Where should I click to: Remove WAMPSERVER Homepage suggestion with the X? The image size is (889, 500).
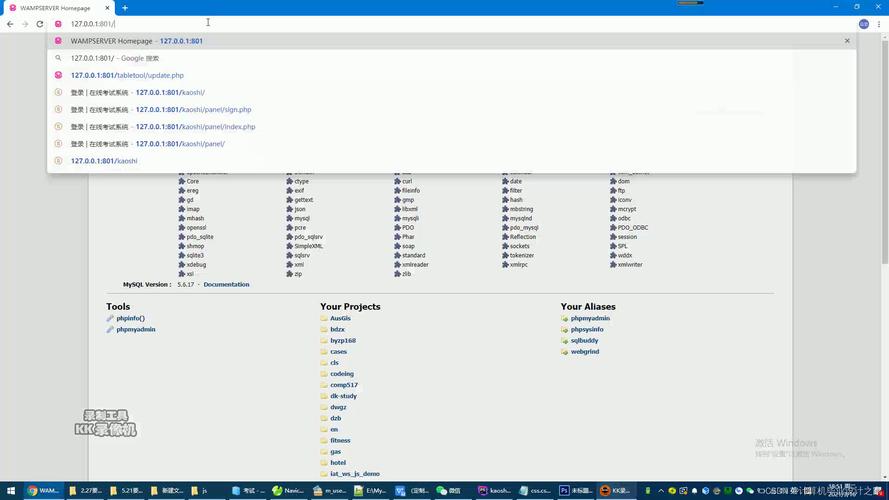coord(847,41)
